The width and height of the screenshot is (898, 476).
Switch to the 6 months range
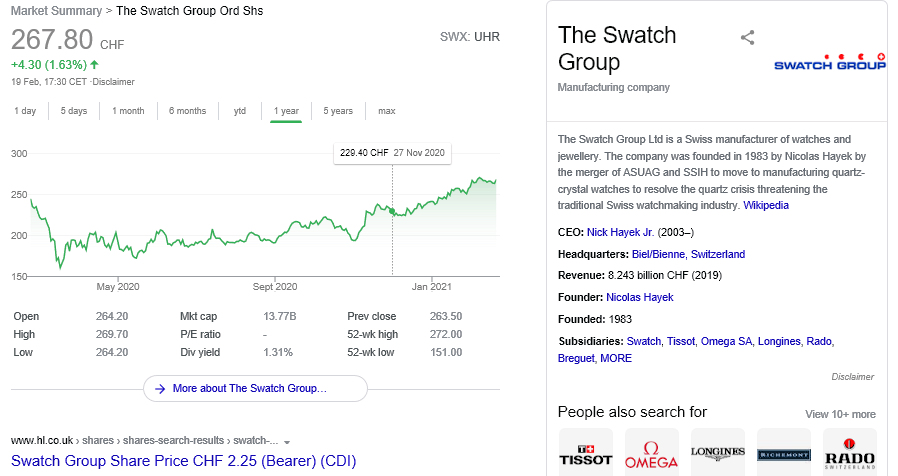pos(187,111)
